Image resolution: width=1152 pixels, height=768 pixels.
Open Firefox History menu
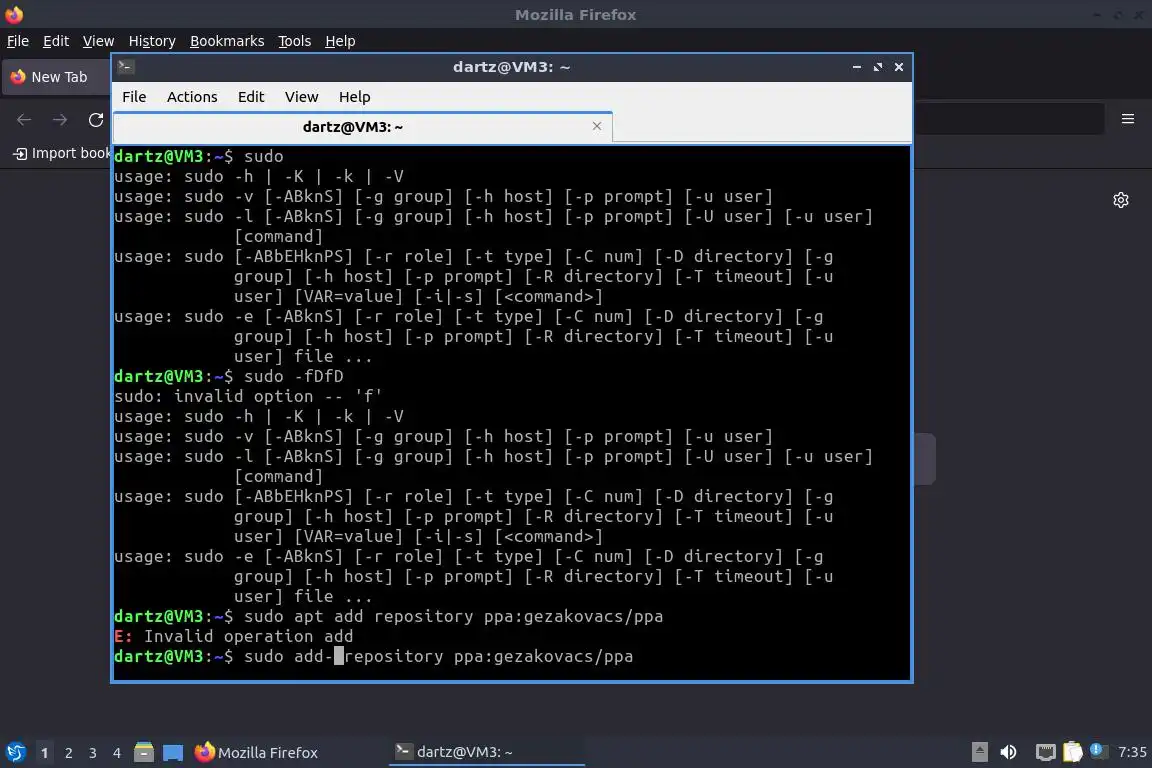pos(152,41)
